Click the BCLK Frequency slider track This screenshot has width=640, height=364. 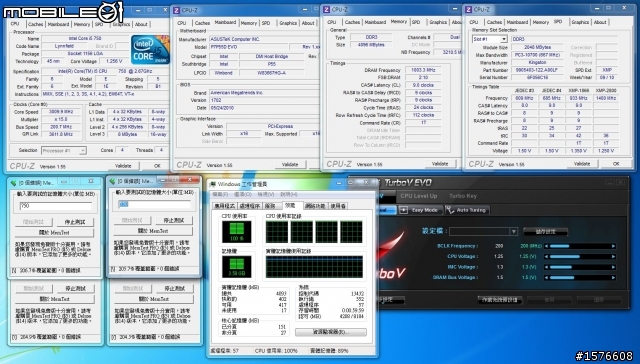coord(580,246)
